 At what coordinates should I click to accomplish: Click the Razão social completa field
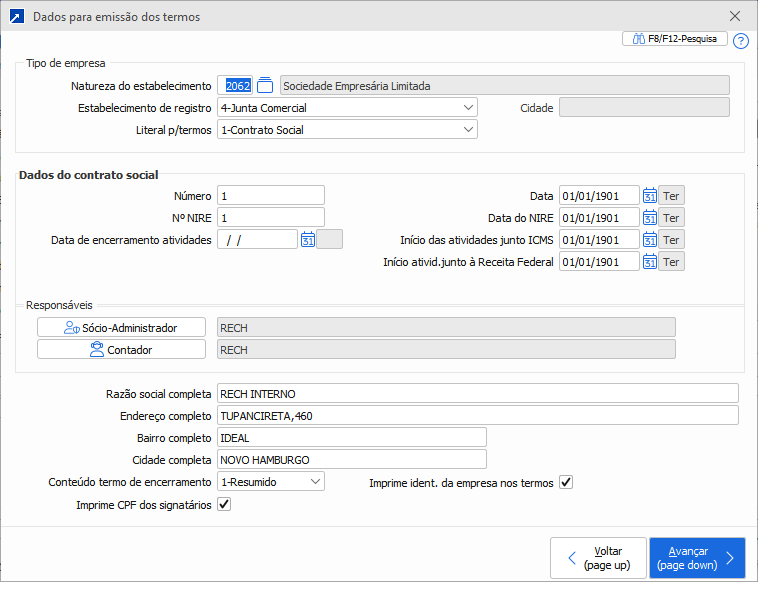coord(477,393)
